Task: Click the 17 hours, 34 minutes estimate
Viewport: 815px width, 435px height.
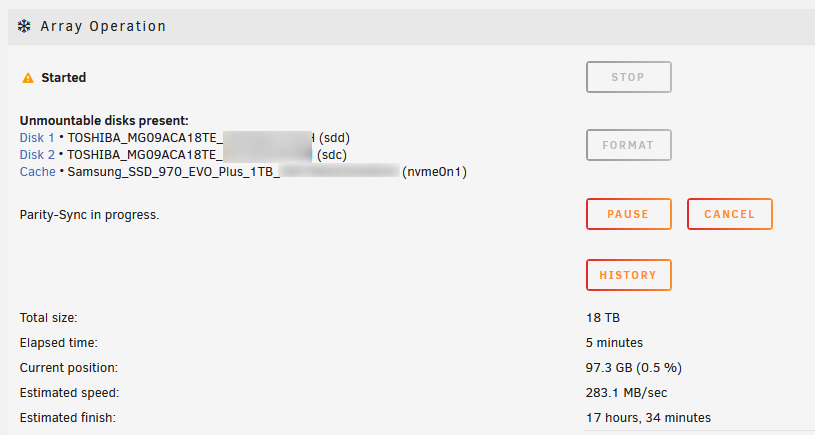Action: [648, 418]
